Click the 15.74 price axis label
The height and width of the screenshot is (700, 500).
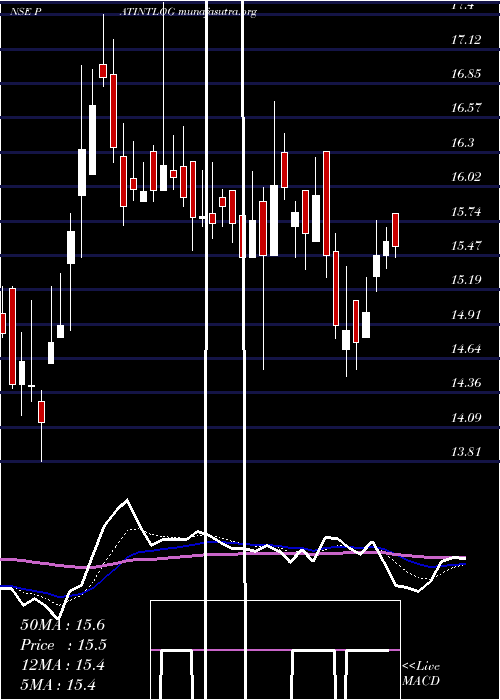[x=466, y=211]
